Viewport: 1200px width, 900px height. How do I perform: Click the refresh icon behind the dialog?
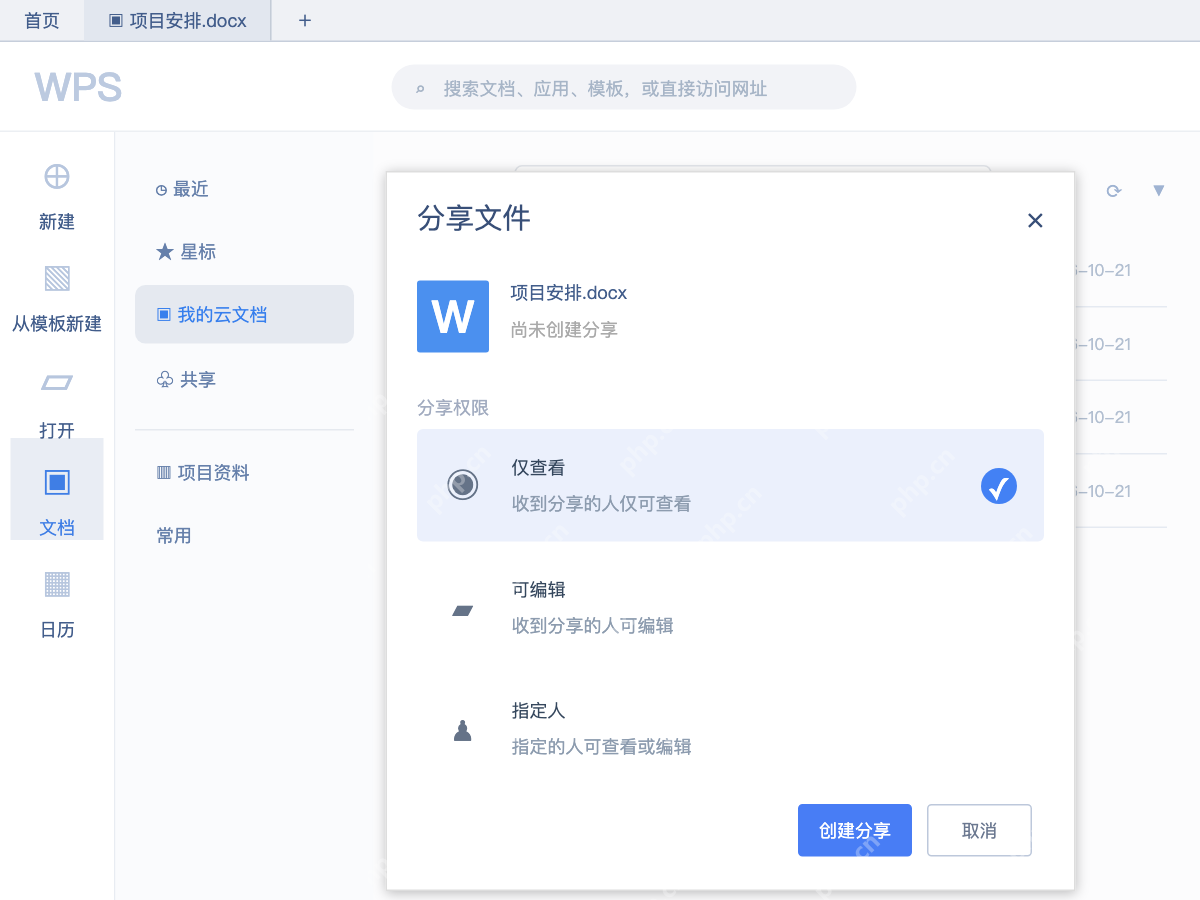pos(1113,190)
